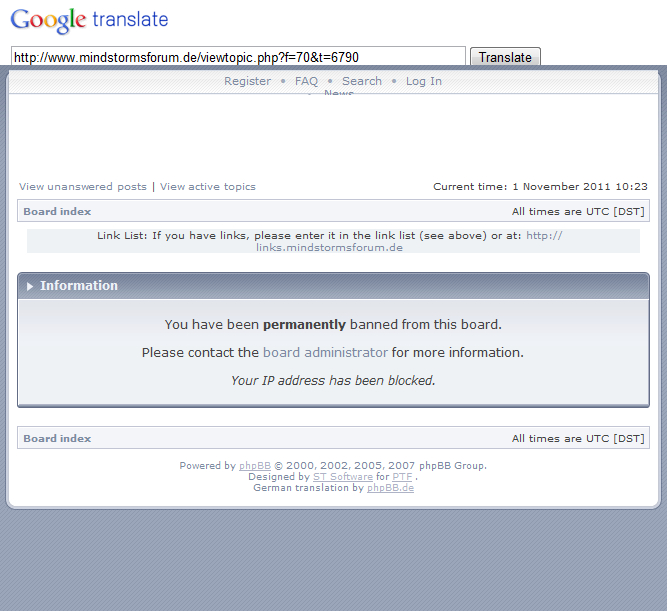Open the PTF link in footer
Screen dimensions: 667x611
[x=402, y=477]
